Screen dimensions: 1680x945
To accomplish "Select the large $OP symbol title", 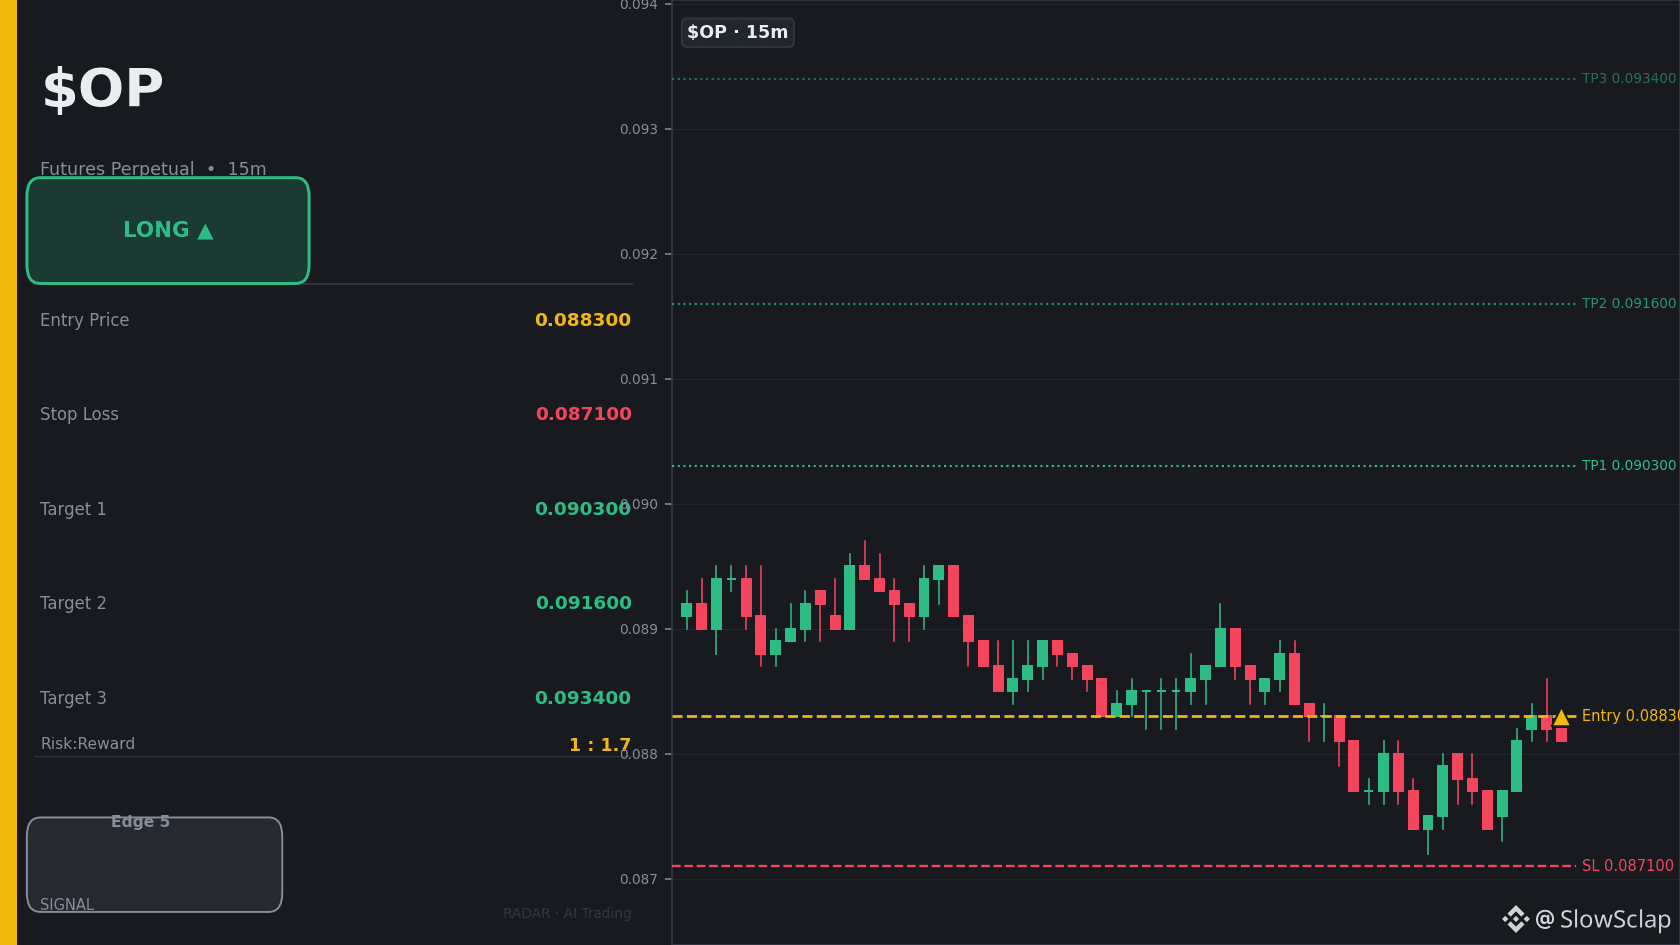I will (103, 89).
